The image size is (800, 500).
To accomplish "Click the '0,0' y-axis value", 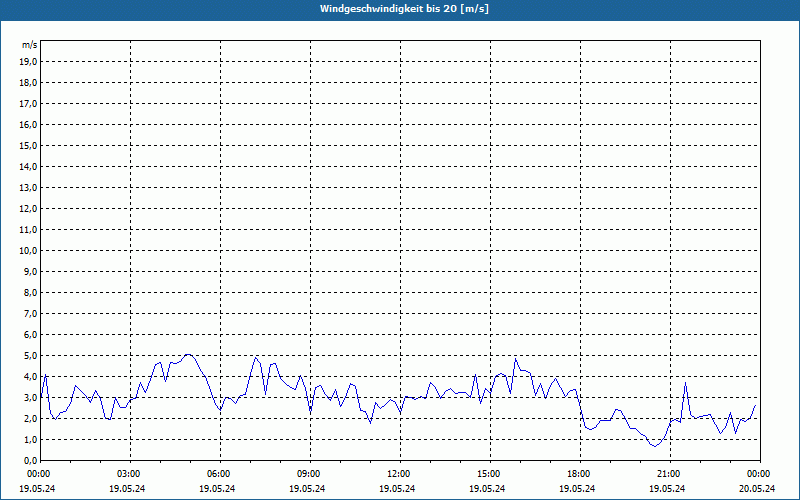I will (x=31, y=460).
